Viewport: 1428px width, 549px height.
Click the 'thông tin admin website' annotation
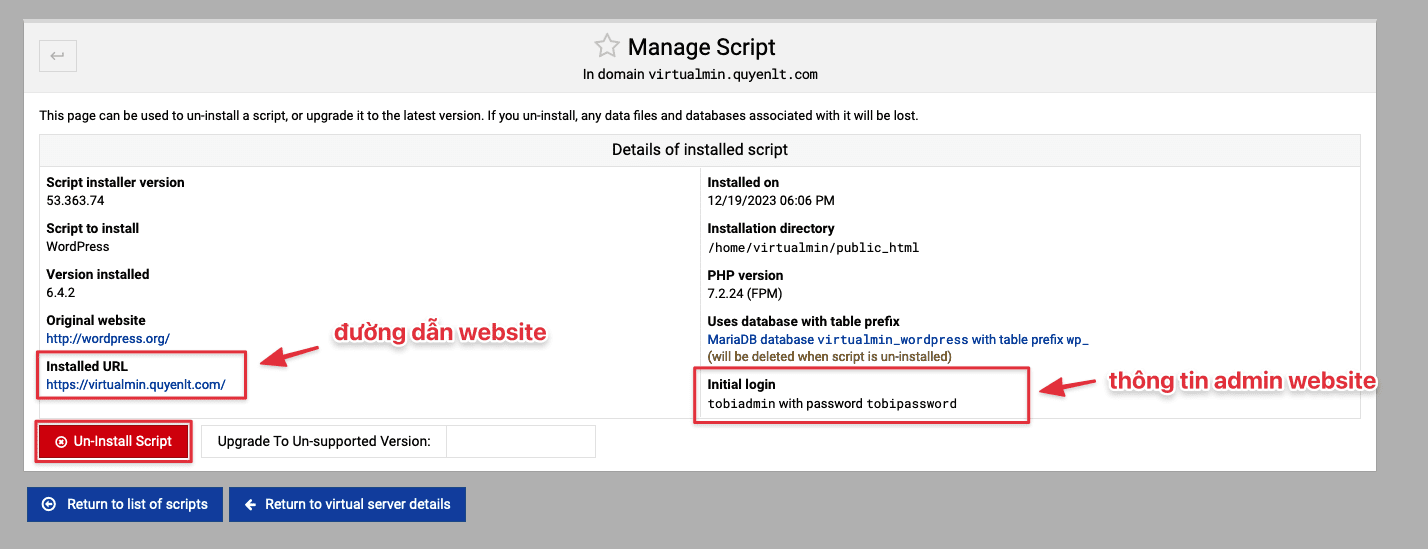tap(1242, 380)
